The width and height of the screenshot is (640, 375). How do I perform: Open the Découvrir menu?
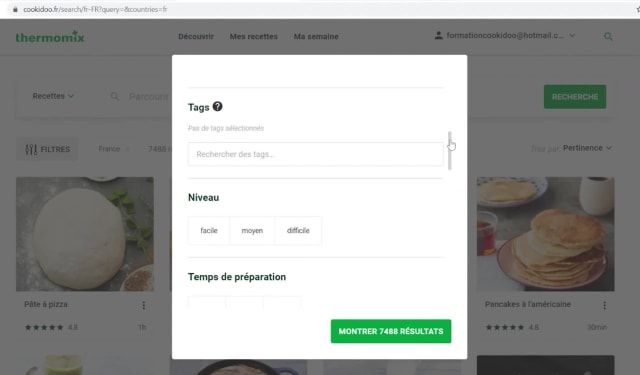click(196, 36)
